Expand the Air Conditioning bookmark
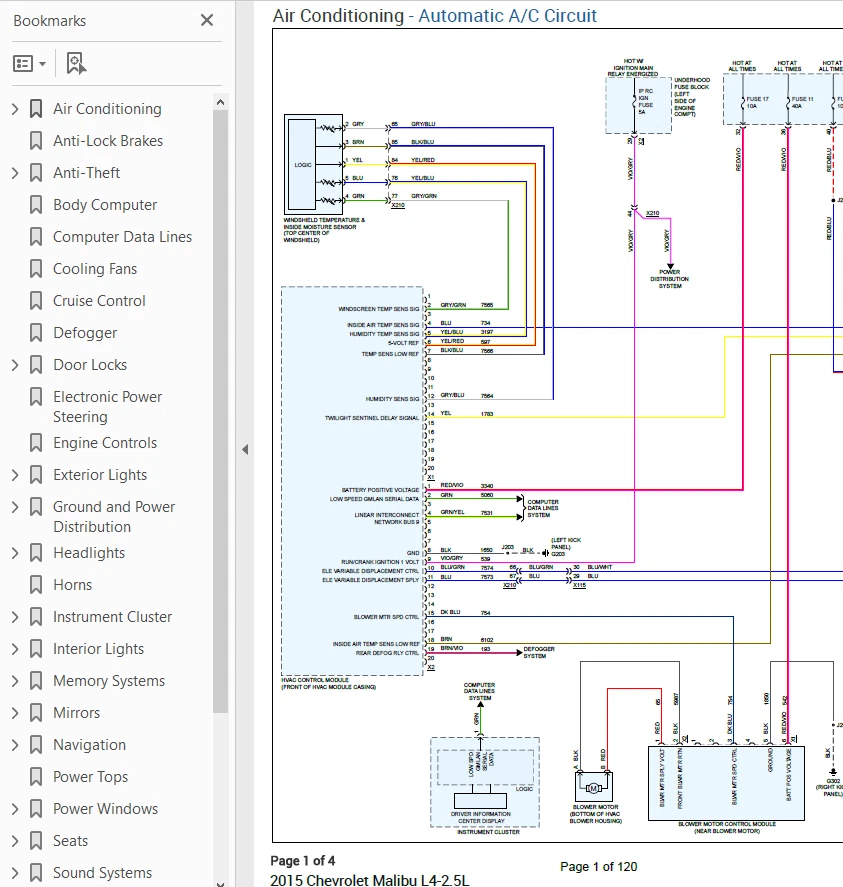843x887 pixels. click(x=14, y=108)
